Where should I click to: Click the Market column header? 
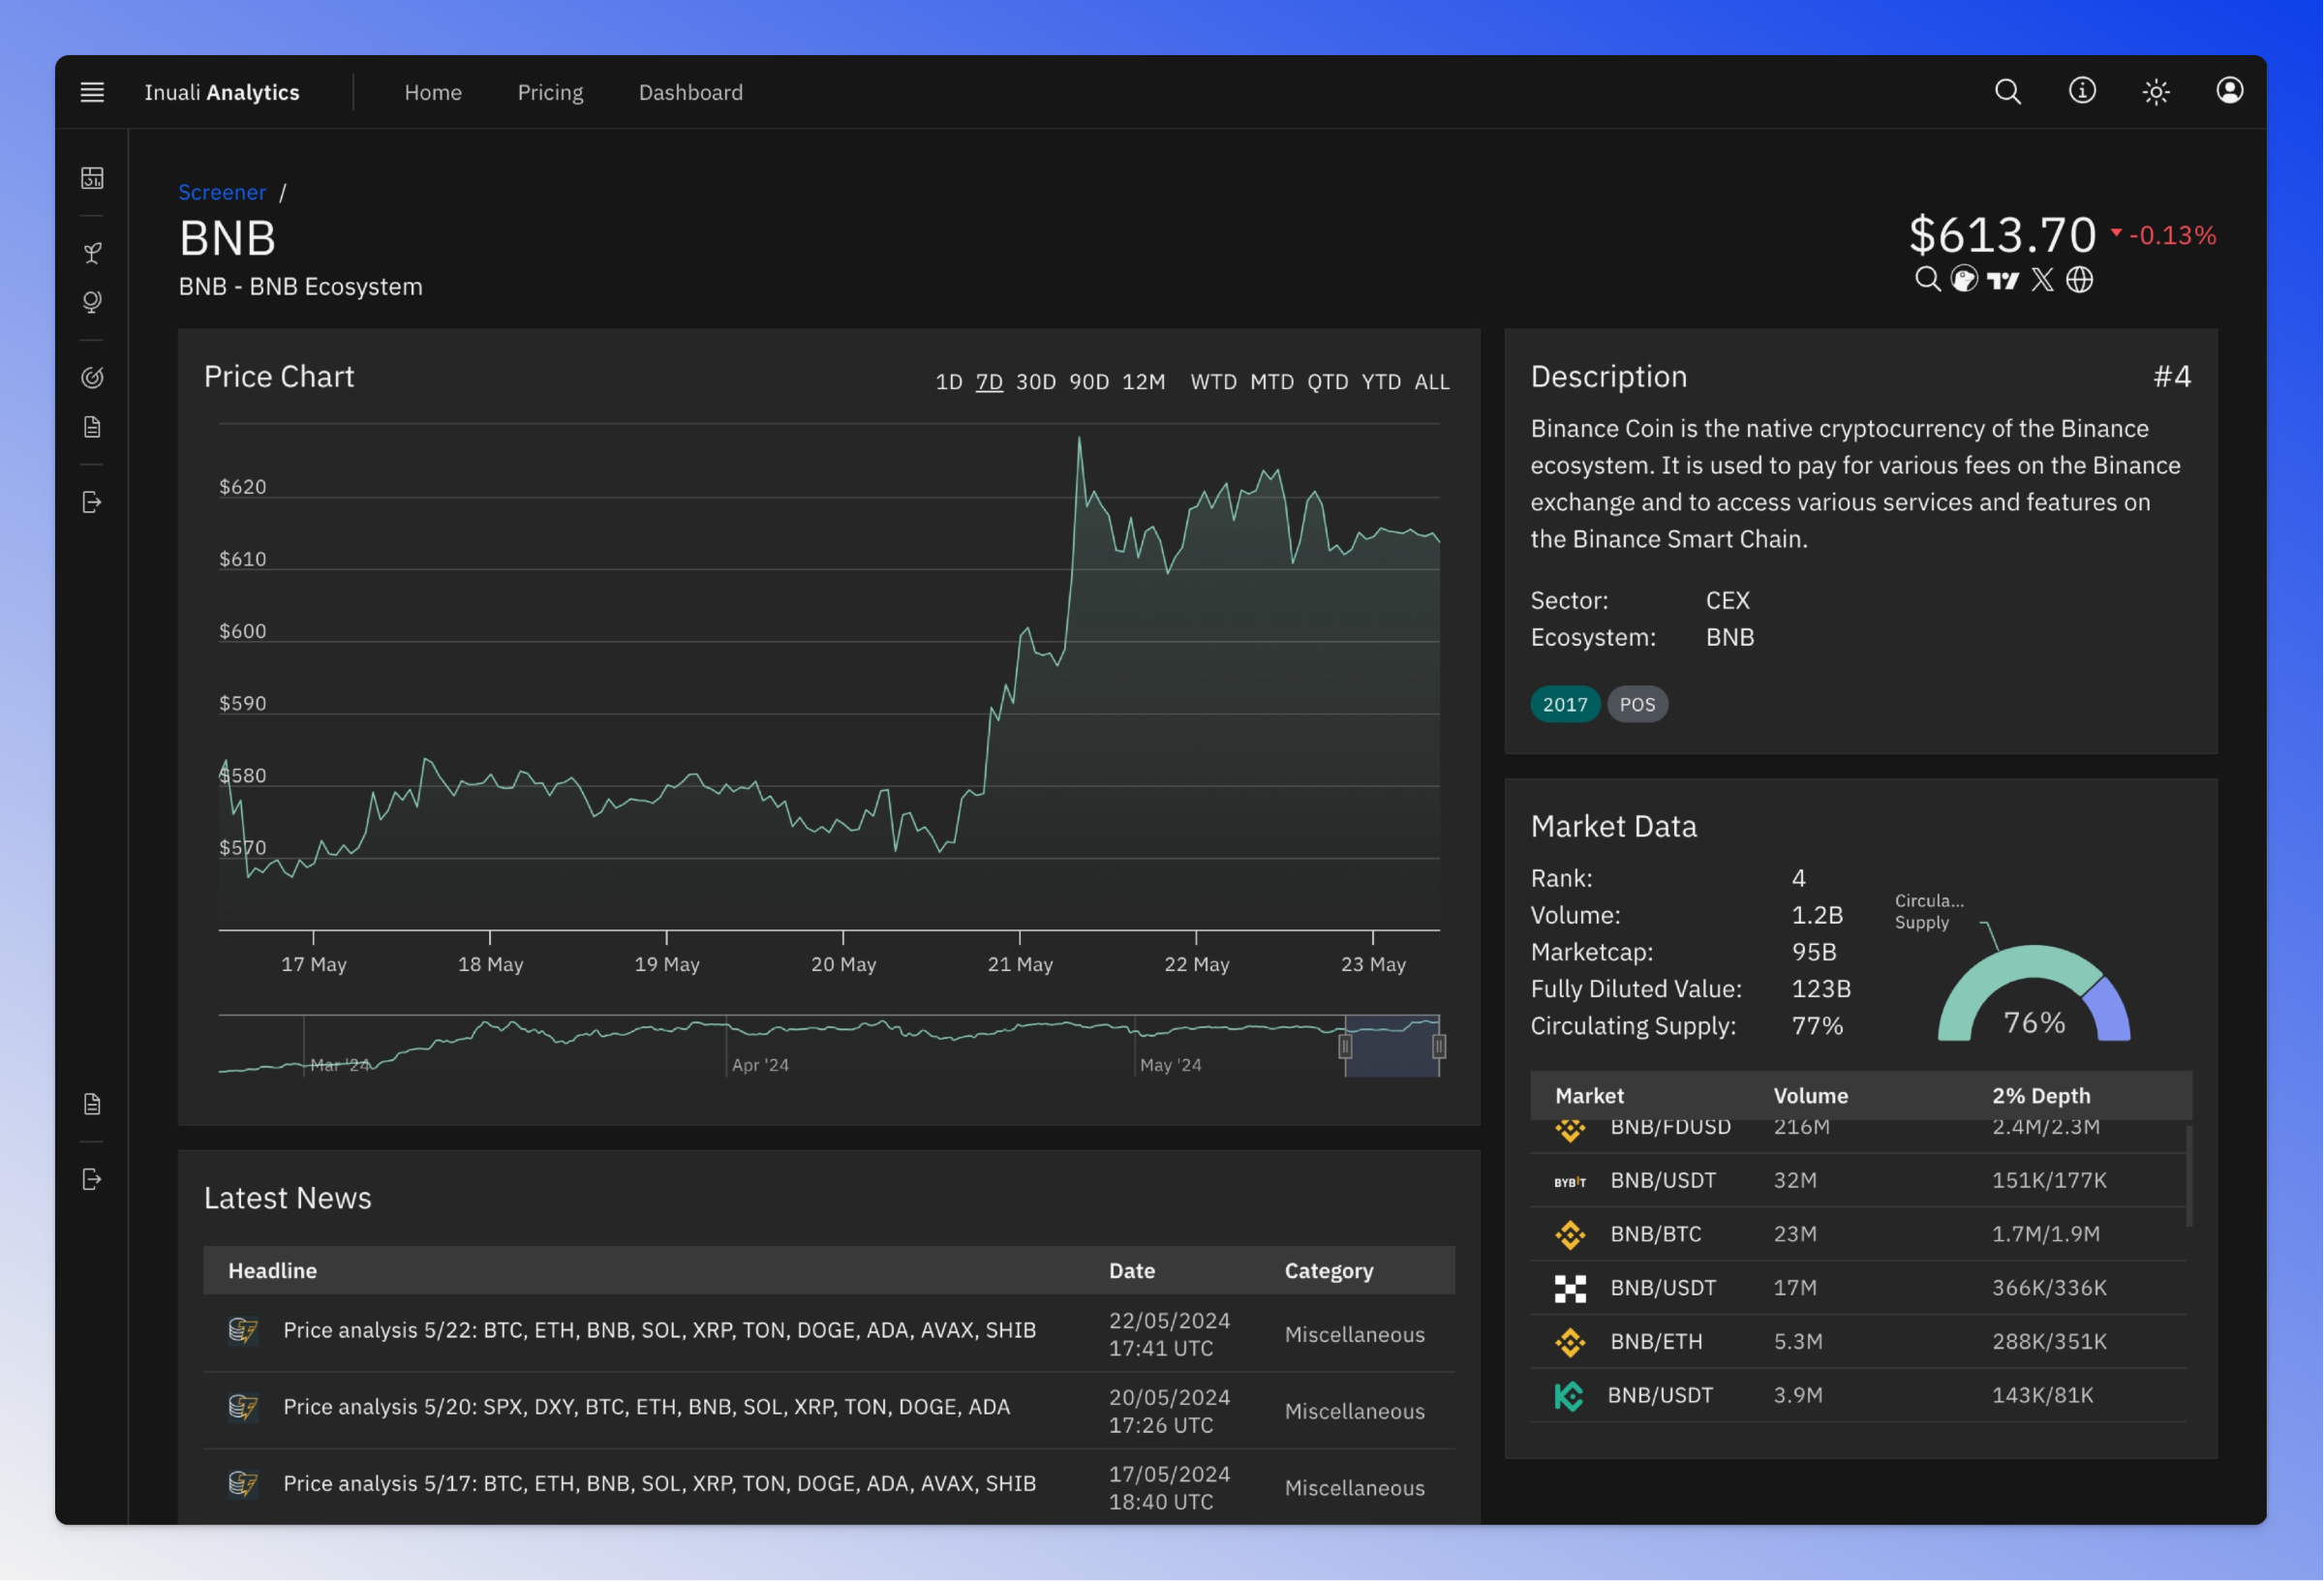point(1590,1097)
